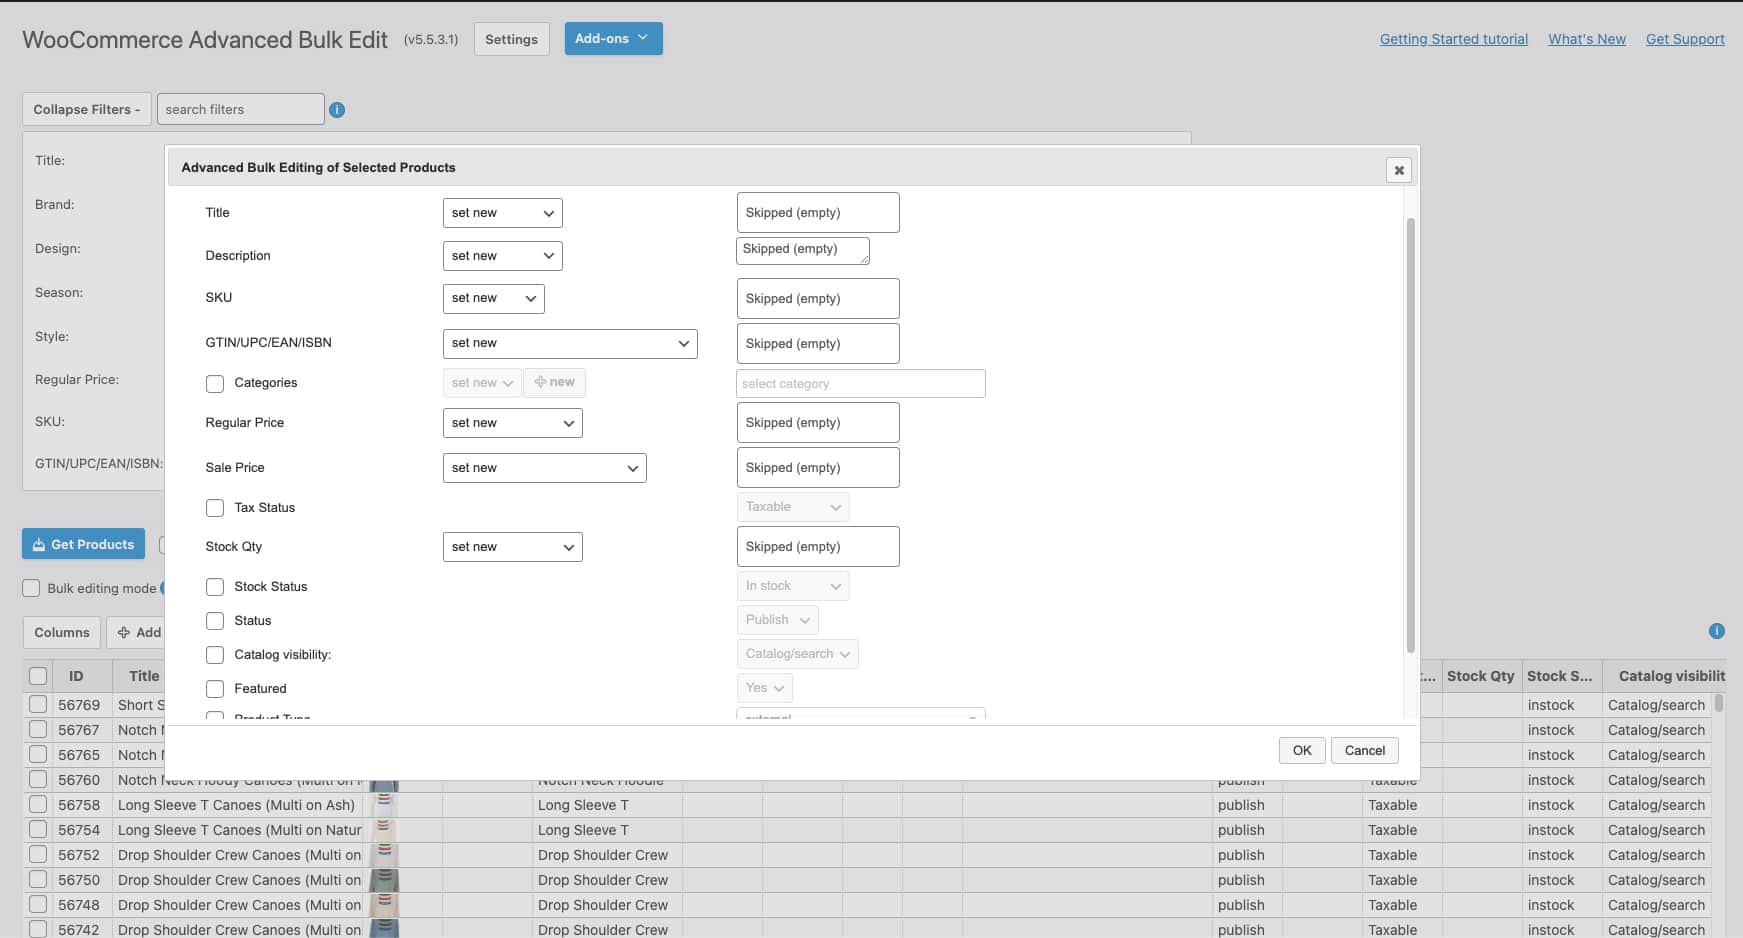Tick the Featured checkbox

click(215, 689)
